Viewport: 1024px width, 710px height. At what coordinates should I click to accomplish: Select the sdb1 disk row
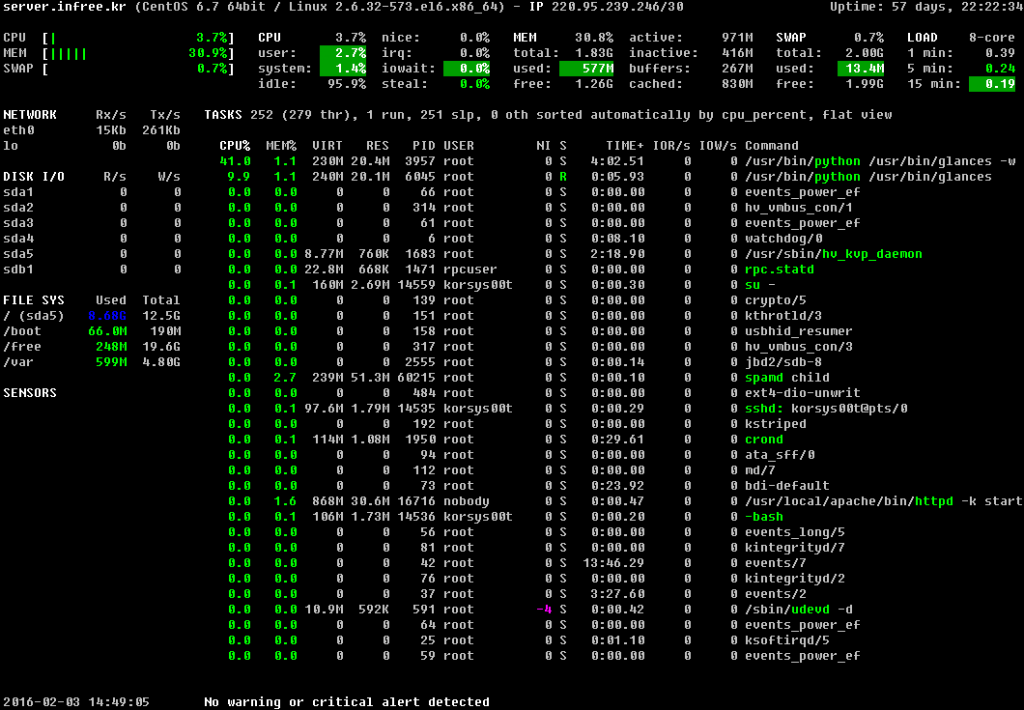point(91,269)
